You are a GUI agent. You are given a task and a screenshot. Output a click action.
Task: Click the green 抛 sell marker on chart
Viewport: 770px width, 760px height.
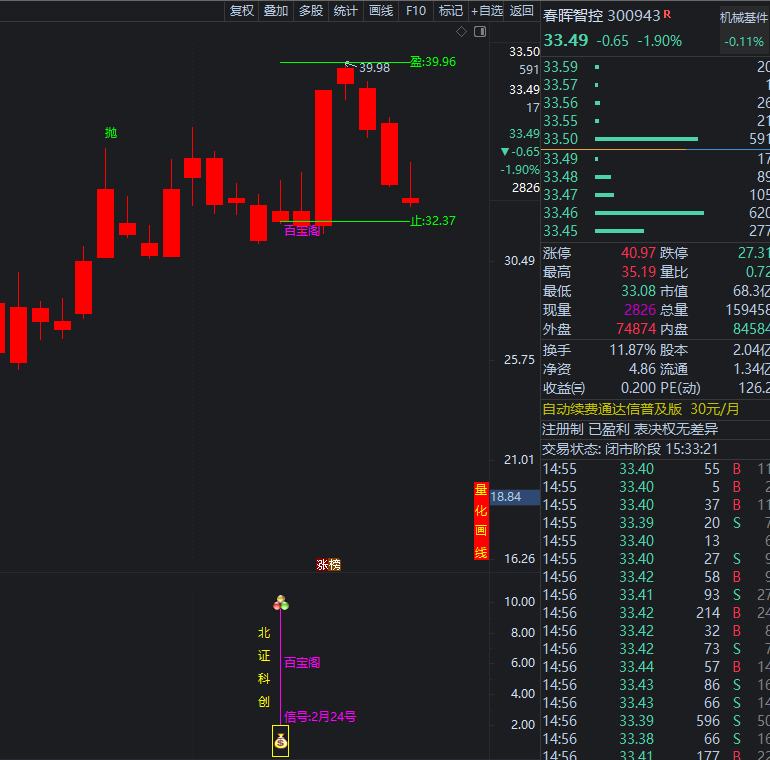click(111, 132)
